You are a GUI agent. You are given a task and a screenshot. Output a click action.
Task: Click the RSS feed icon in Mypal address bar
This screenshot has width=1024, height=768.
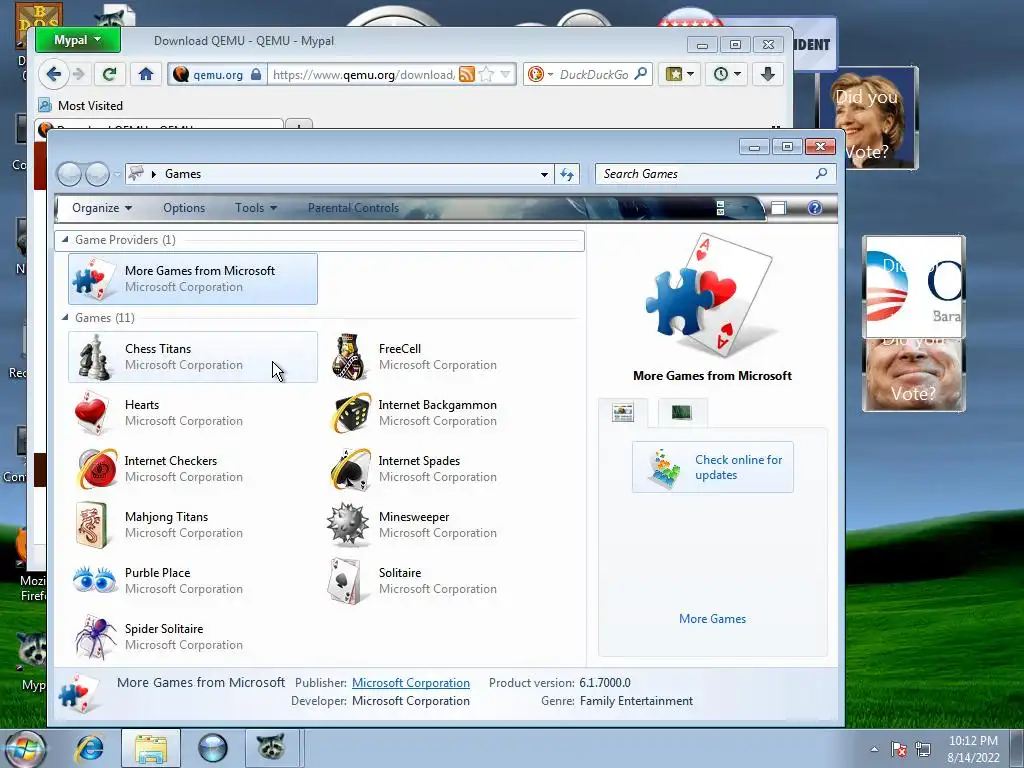[x=466, y=74]
